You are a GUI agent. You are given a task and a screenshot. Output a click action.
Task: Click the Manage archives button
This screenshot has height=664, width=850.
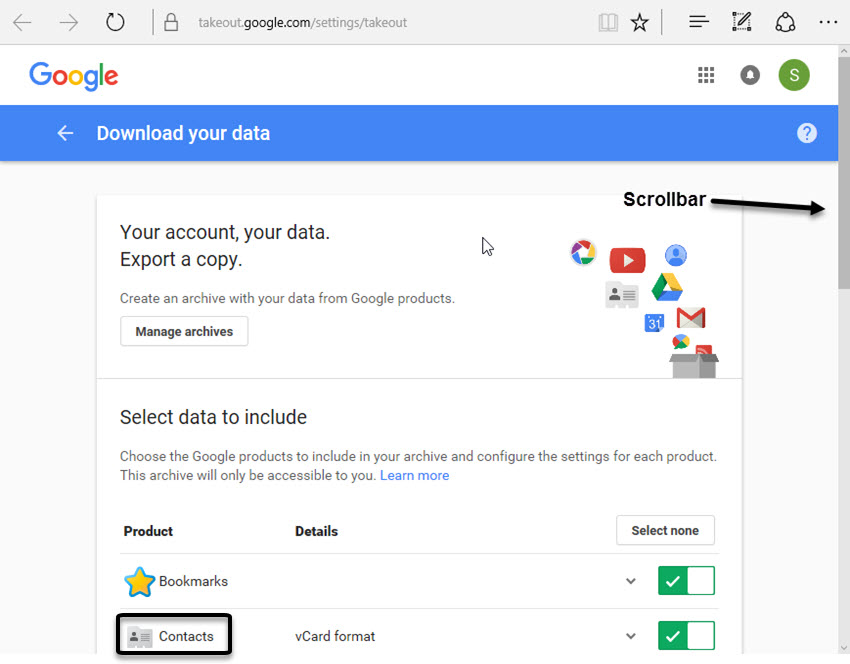(184, 331)
